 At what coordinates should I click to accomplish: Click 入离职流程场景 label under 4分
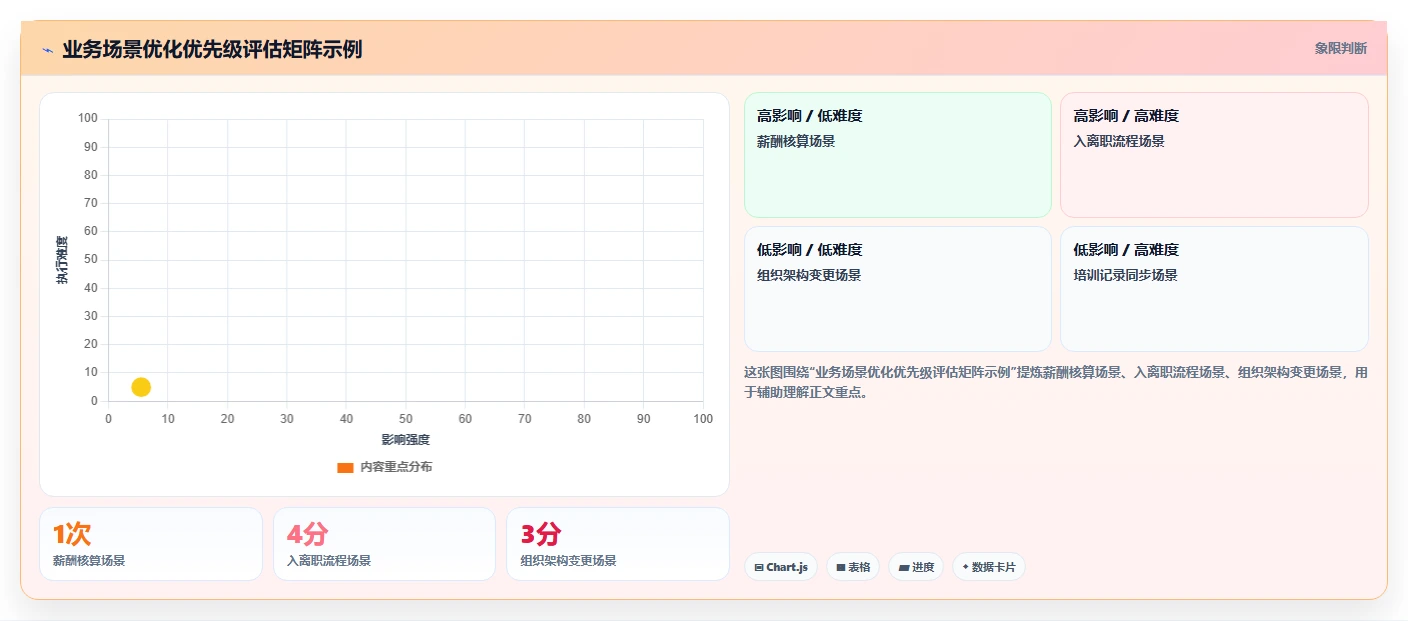pyautogui.click(x=329, y=561)
